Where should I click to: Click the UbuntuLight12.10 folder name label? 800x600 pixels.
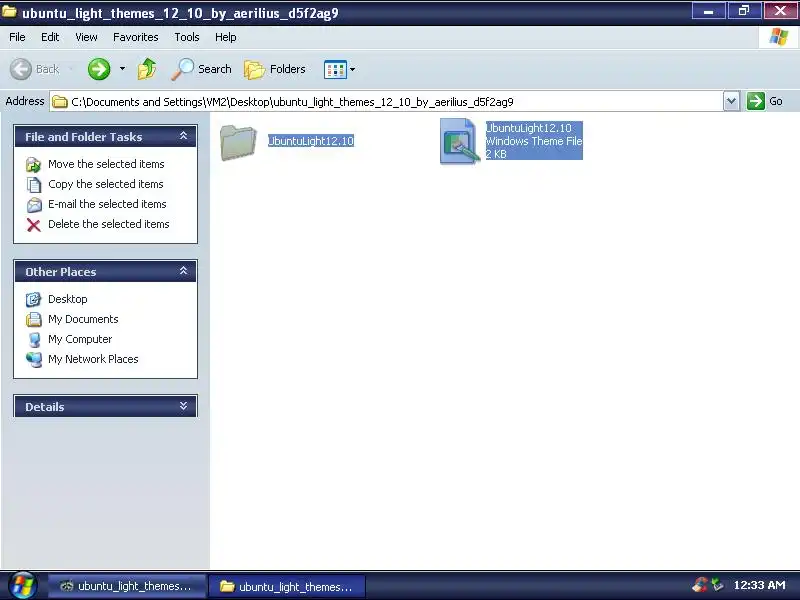(311, 141)
